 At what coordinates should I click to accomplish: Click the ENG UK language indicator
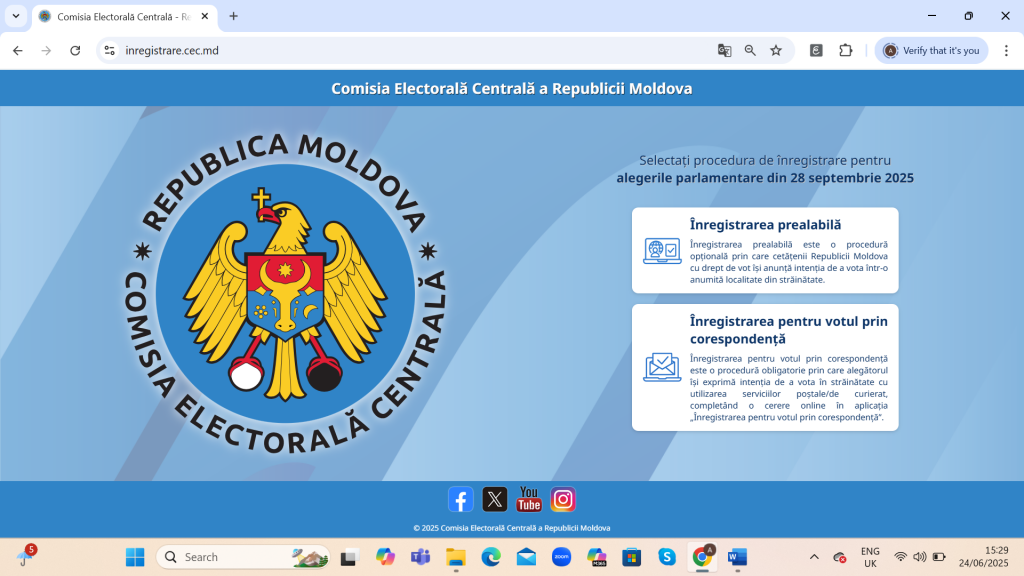[x=870, y=557]
